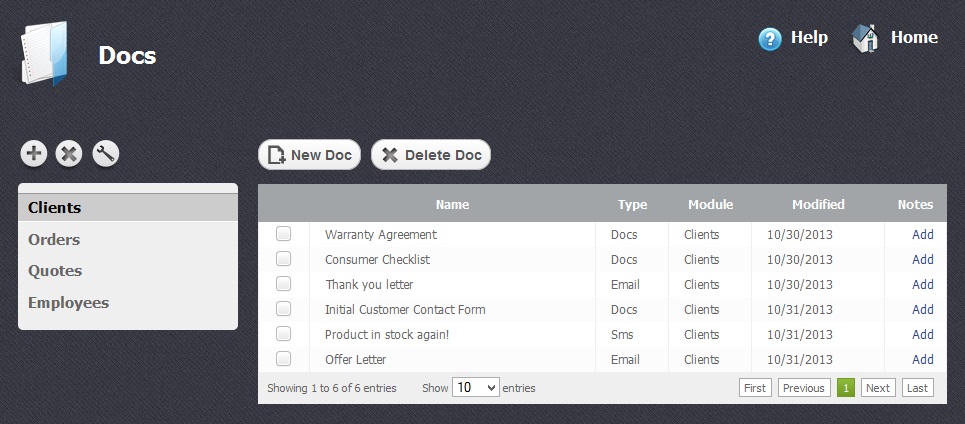Image resolution: width=965 pixels, height=424 pixels.
Task: Go to the Next page of entries
Action: coord(877,388)
